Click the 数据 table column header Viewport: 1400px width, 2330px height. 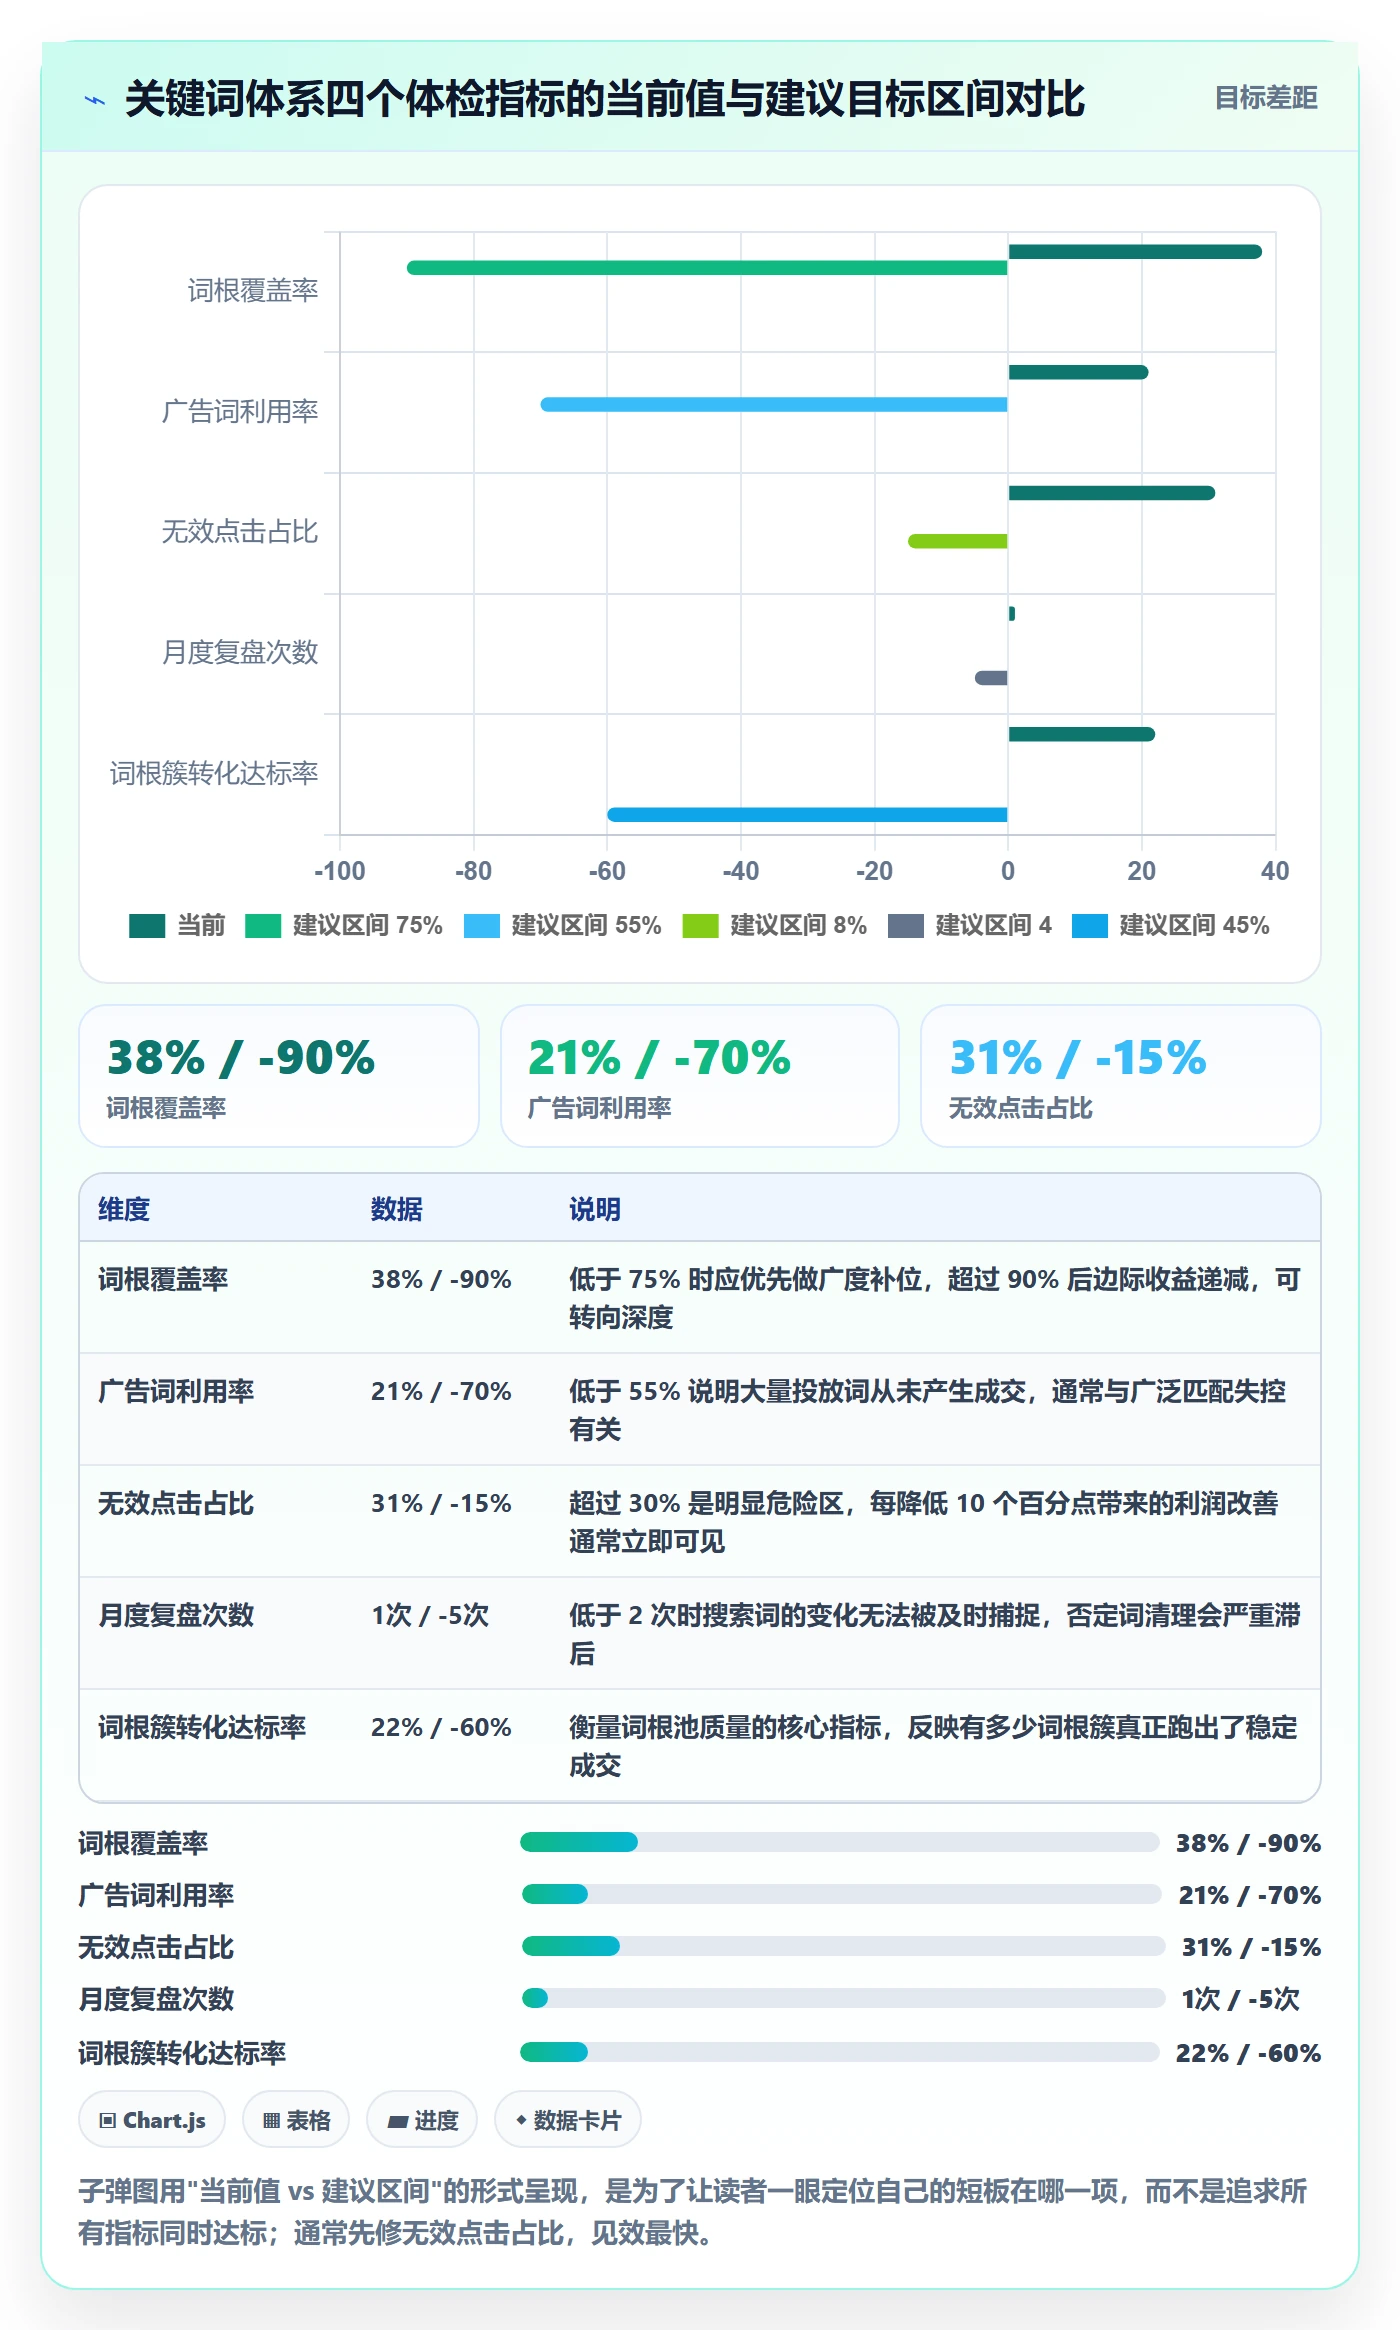(x=397, y=1209)
